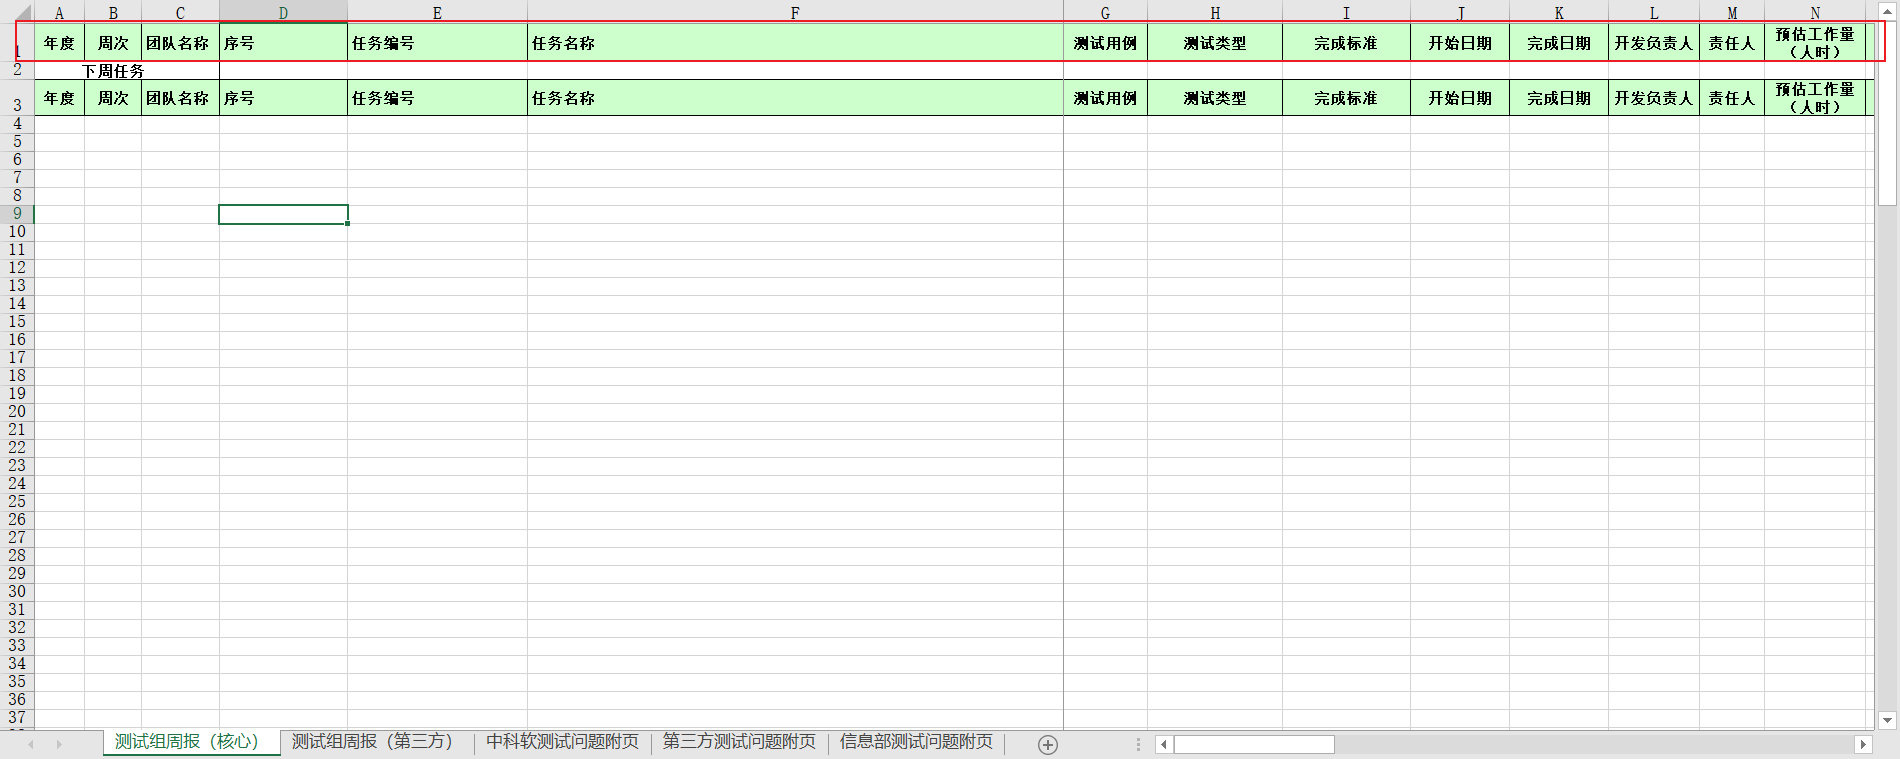
Task: Click the sheet tab scroll-left arrow
Action: (x=31, y=744)
